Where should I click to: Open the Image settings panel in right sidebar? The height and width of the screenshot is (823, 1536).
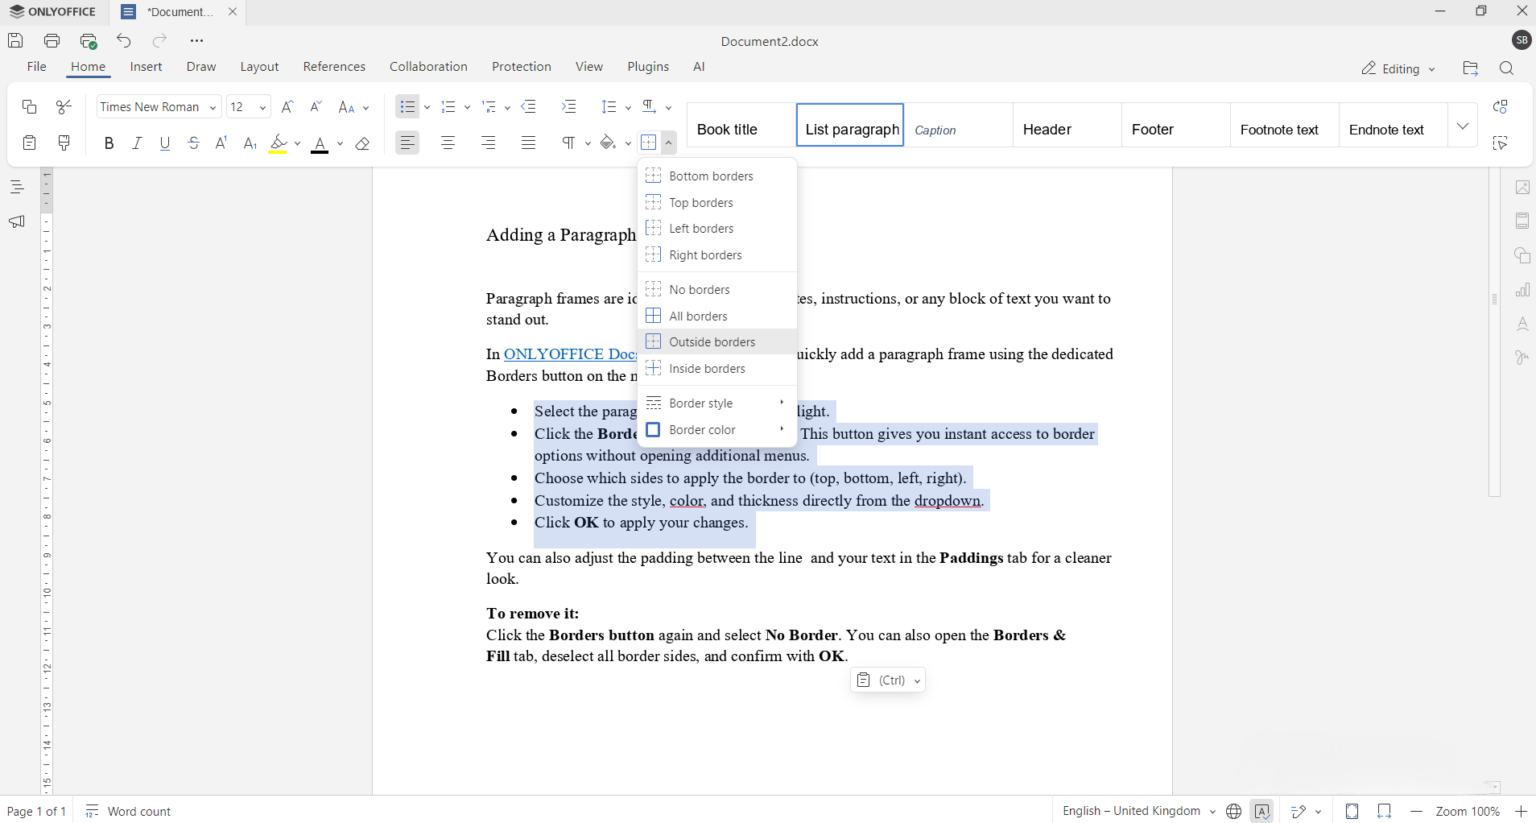[1522, 187]
